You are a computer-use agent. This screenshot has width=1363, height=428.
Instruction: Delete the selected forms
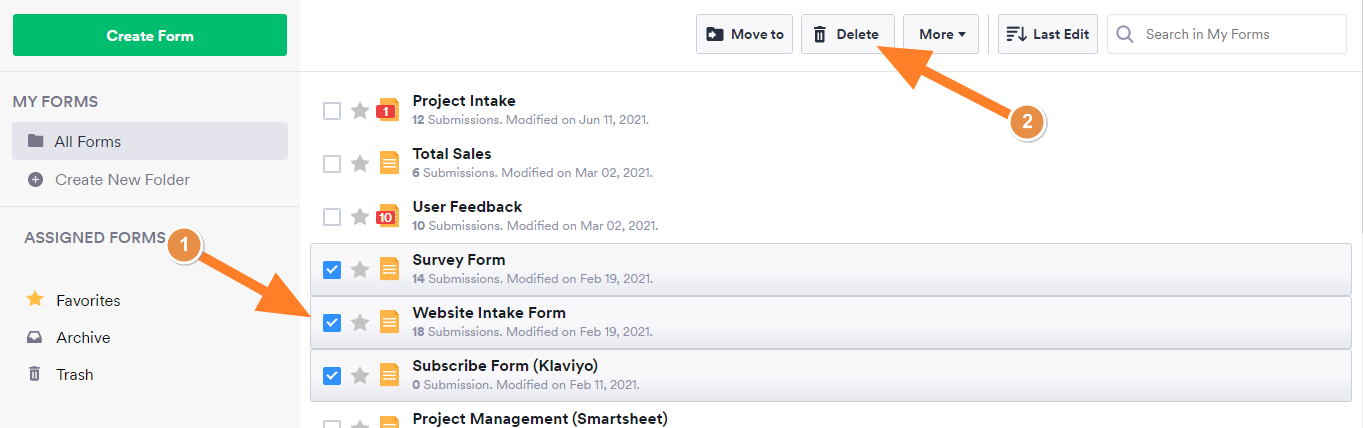pos(846,34)
